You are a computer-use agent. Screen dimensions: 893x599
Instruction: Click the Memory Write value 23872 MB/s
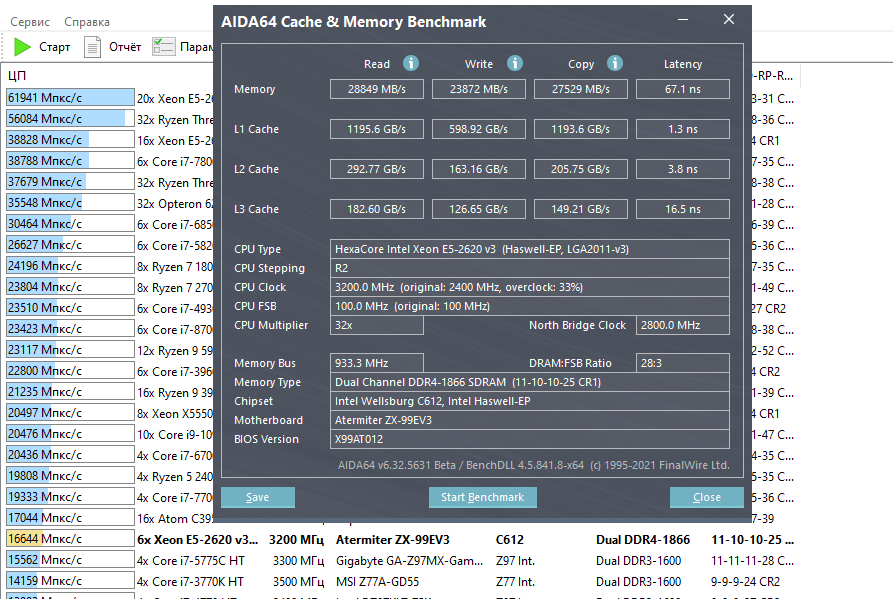pos(478,89)
